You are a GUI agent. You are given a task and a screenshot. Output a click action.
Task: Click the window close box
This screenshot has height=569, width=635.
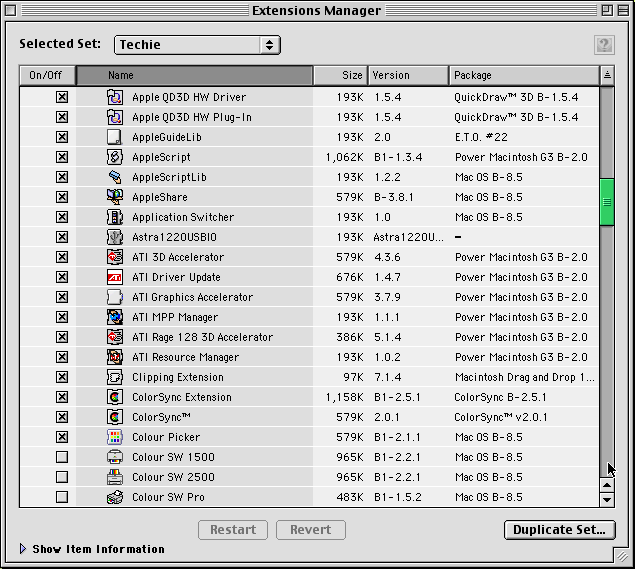pyautogui.click(x=11, y=10)
